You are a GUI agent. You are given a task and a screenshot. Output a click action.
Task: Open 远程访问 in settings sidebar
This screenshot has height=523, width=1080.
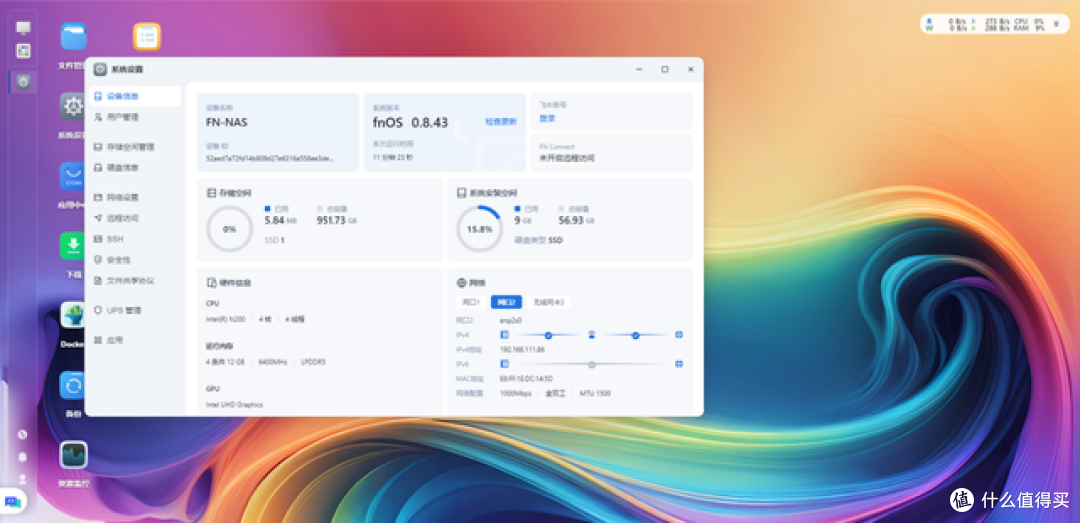(x=135, y=218)
